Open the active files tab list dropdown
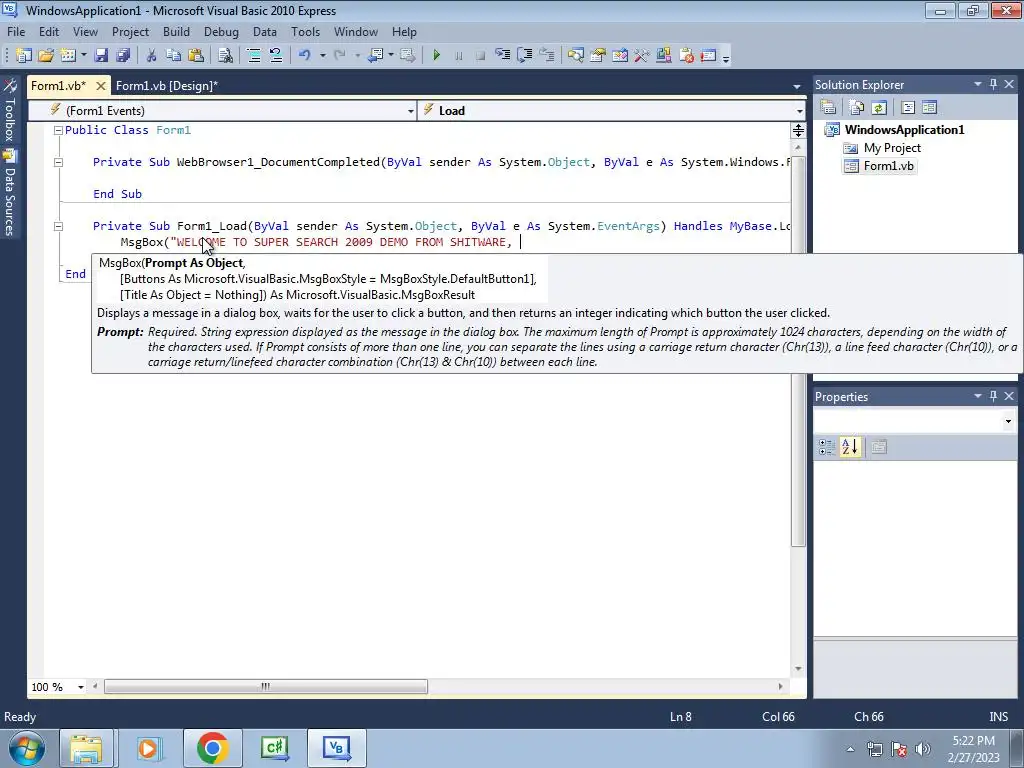 coord(797,86)
